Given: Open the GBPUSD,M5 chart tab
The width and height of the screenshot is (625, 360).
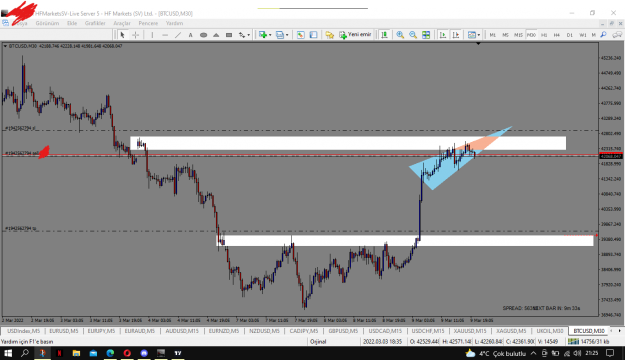Looking at the screenshot, I should point(343,331).
